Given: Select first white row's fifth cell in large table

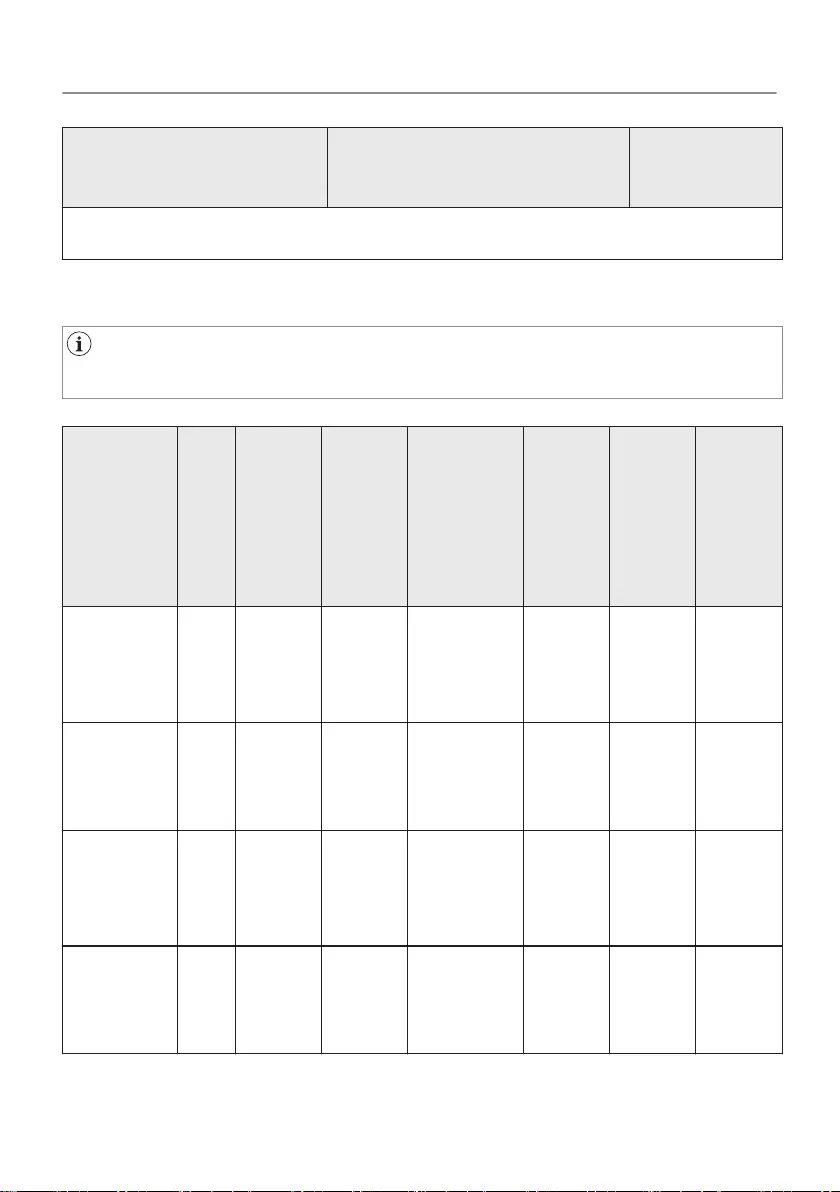Looking at the screenshot, I should coord(465,663).
